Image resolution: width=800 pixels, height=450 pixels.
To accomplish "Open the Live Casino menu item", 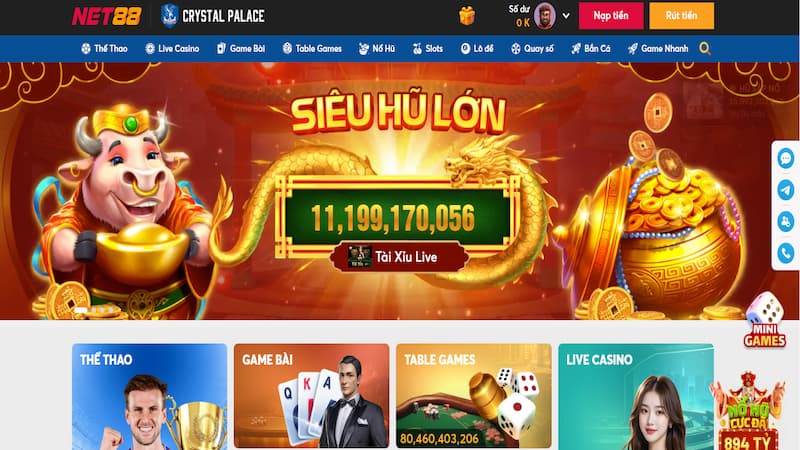I will [x=172, y=48].
